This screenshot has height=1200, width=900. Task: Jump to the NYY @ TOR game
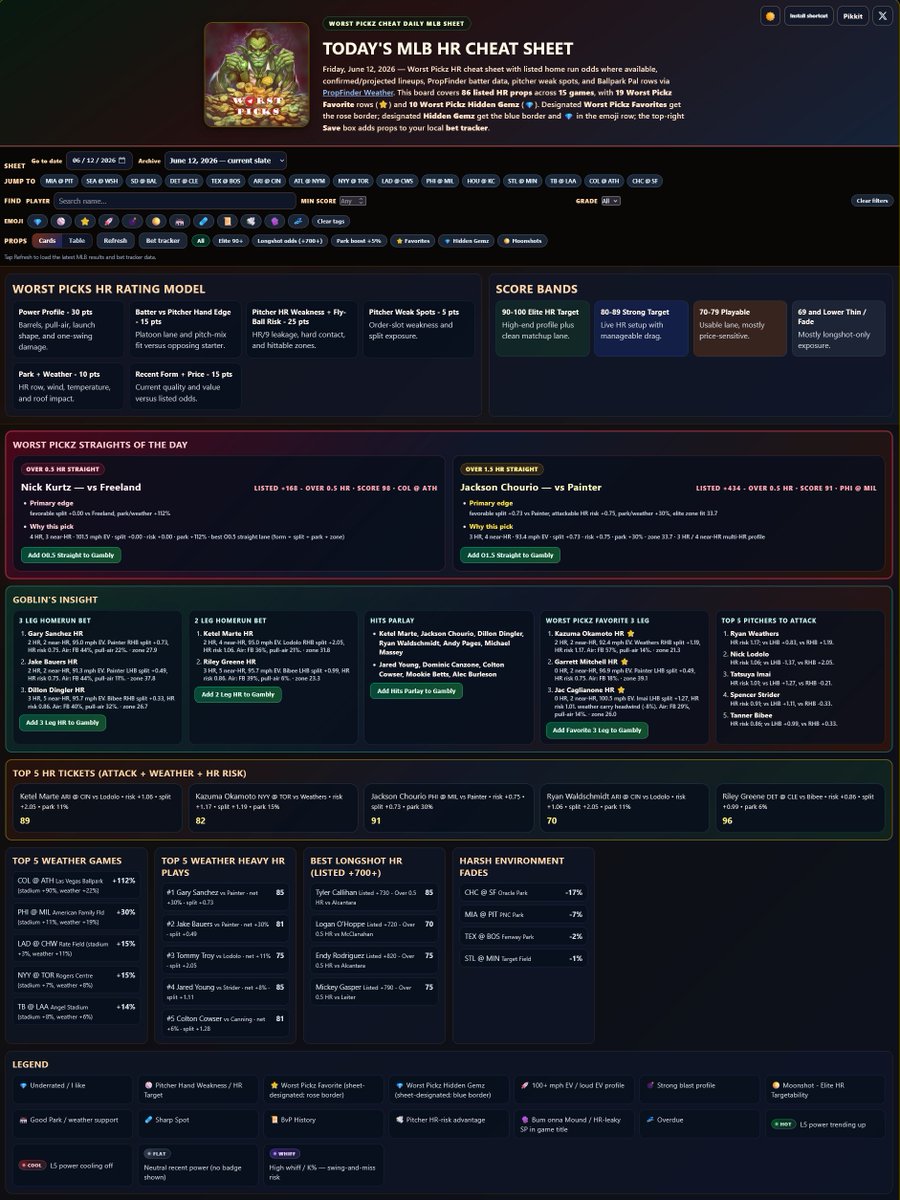pos(353,181)
